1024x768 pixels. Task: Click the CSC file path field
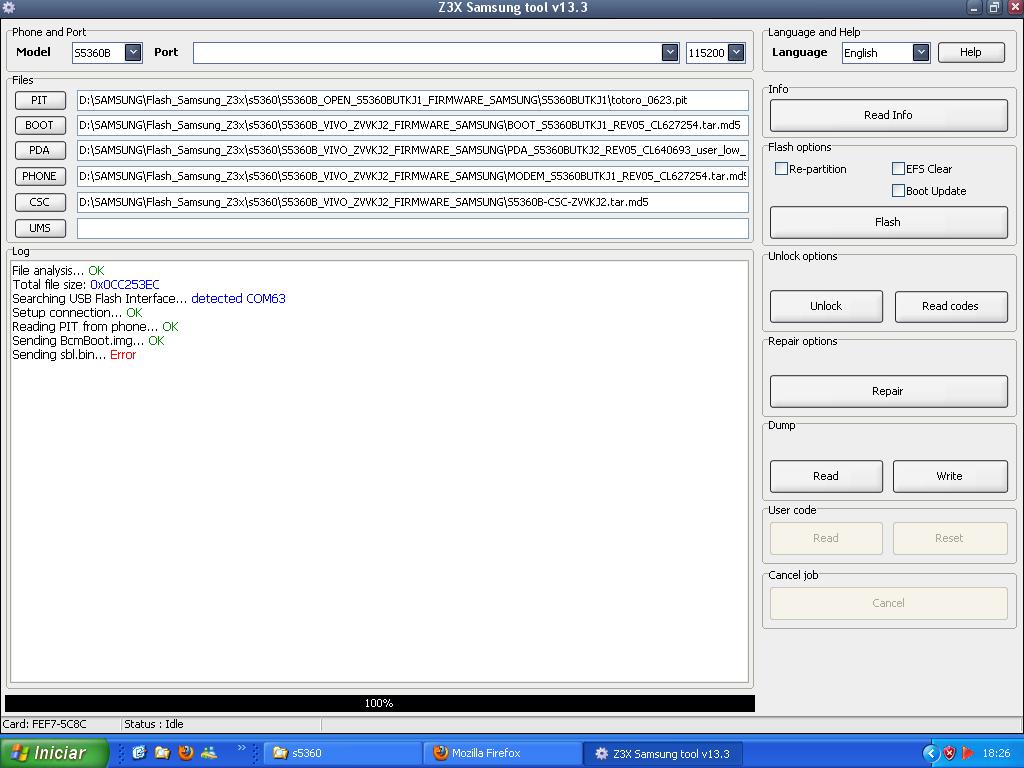413,202
